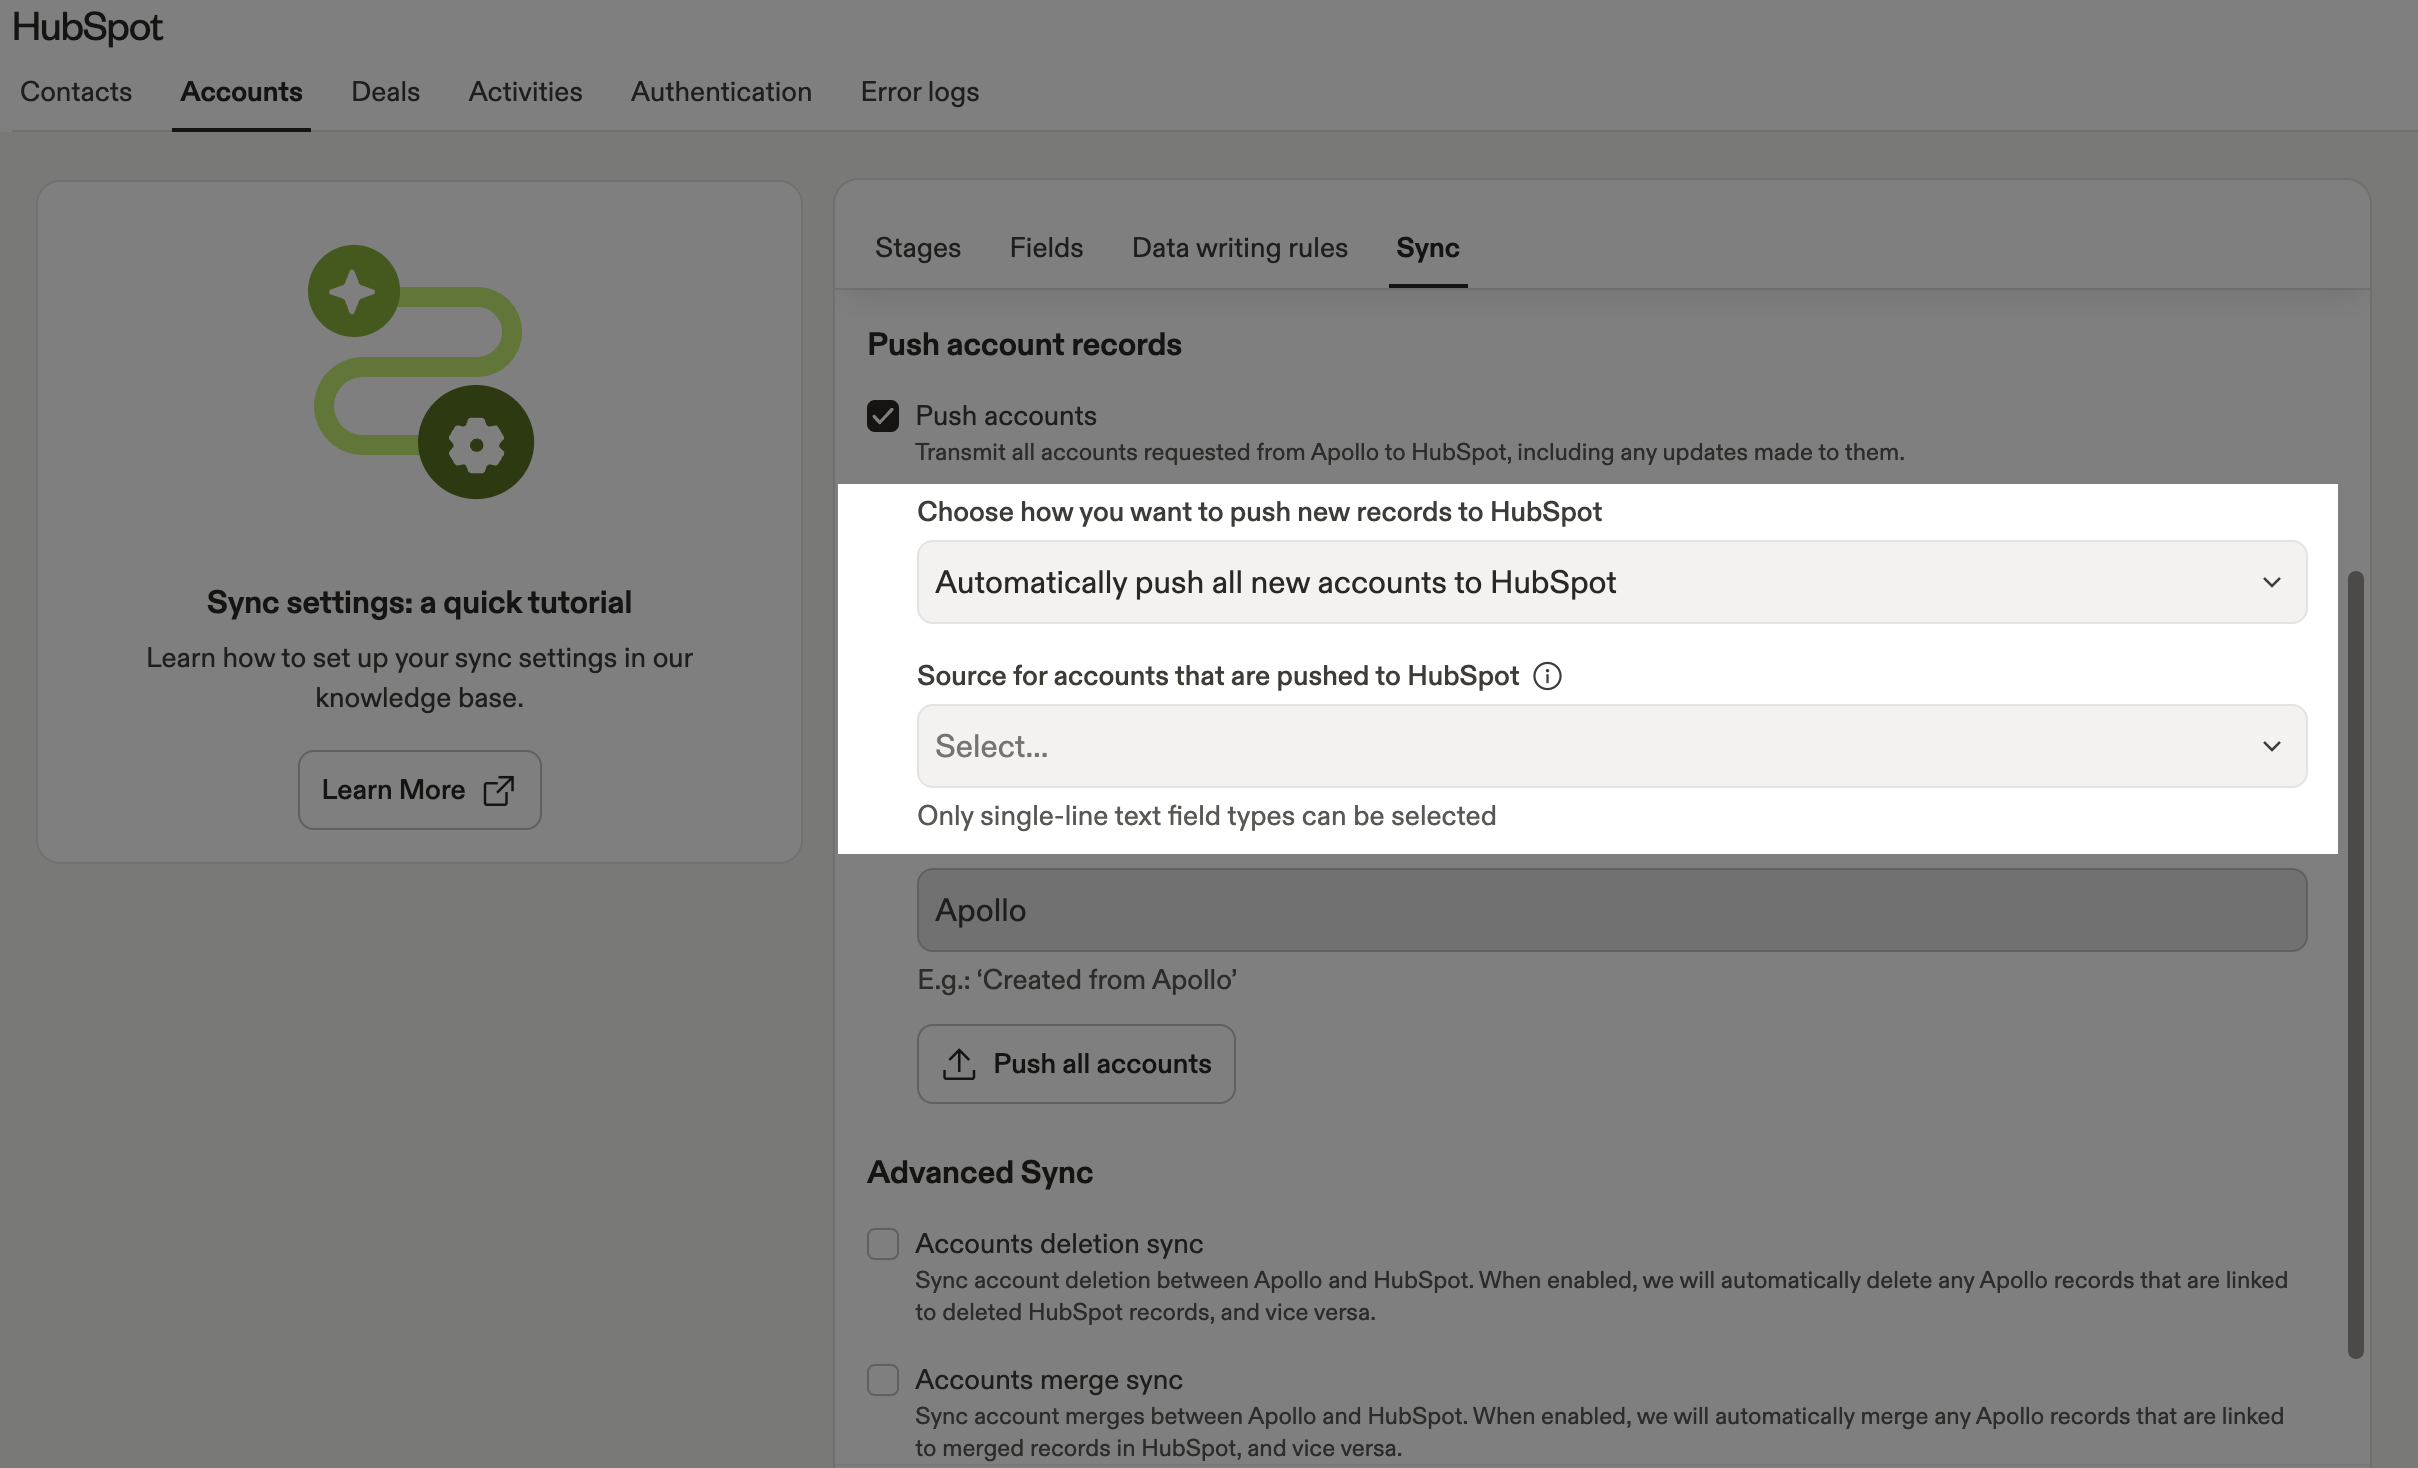Viewport: 2418px width, 1468px height.
Task: Open the Activities tab
Action: pyautogui.click(x=525, y=91)
